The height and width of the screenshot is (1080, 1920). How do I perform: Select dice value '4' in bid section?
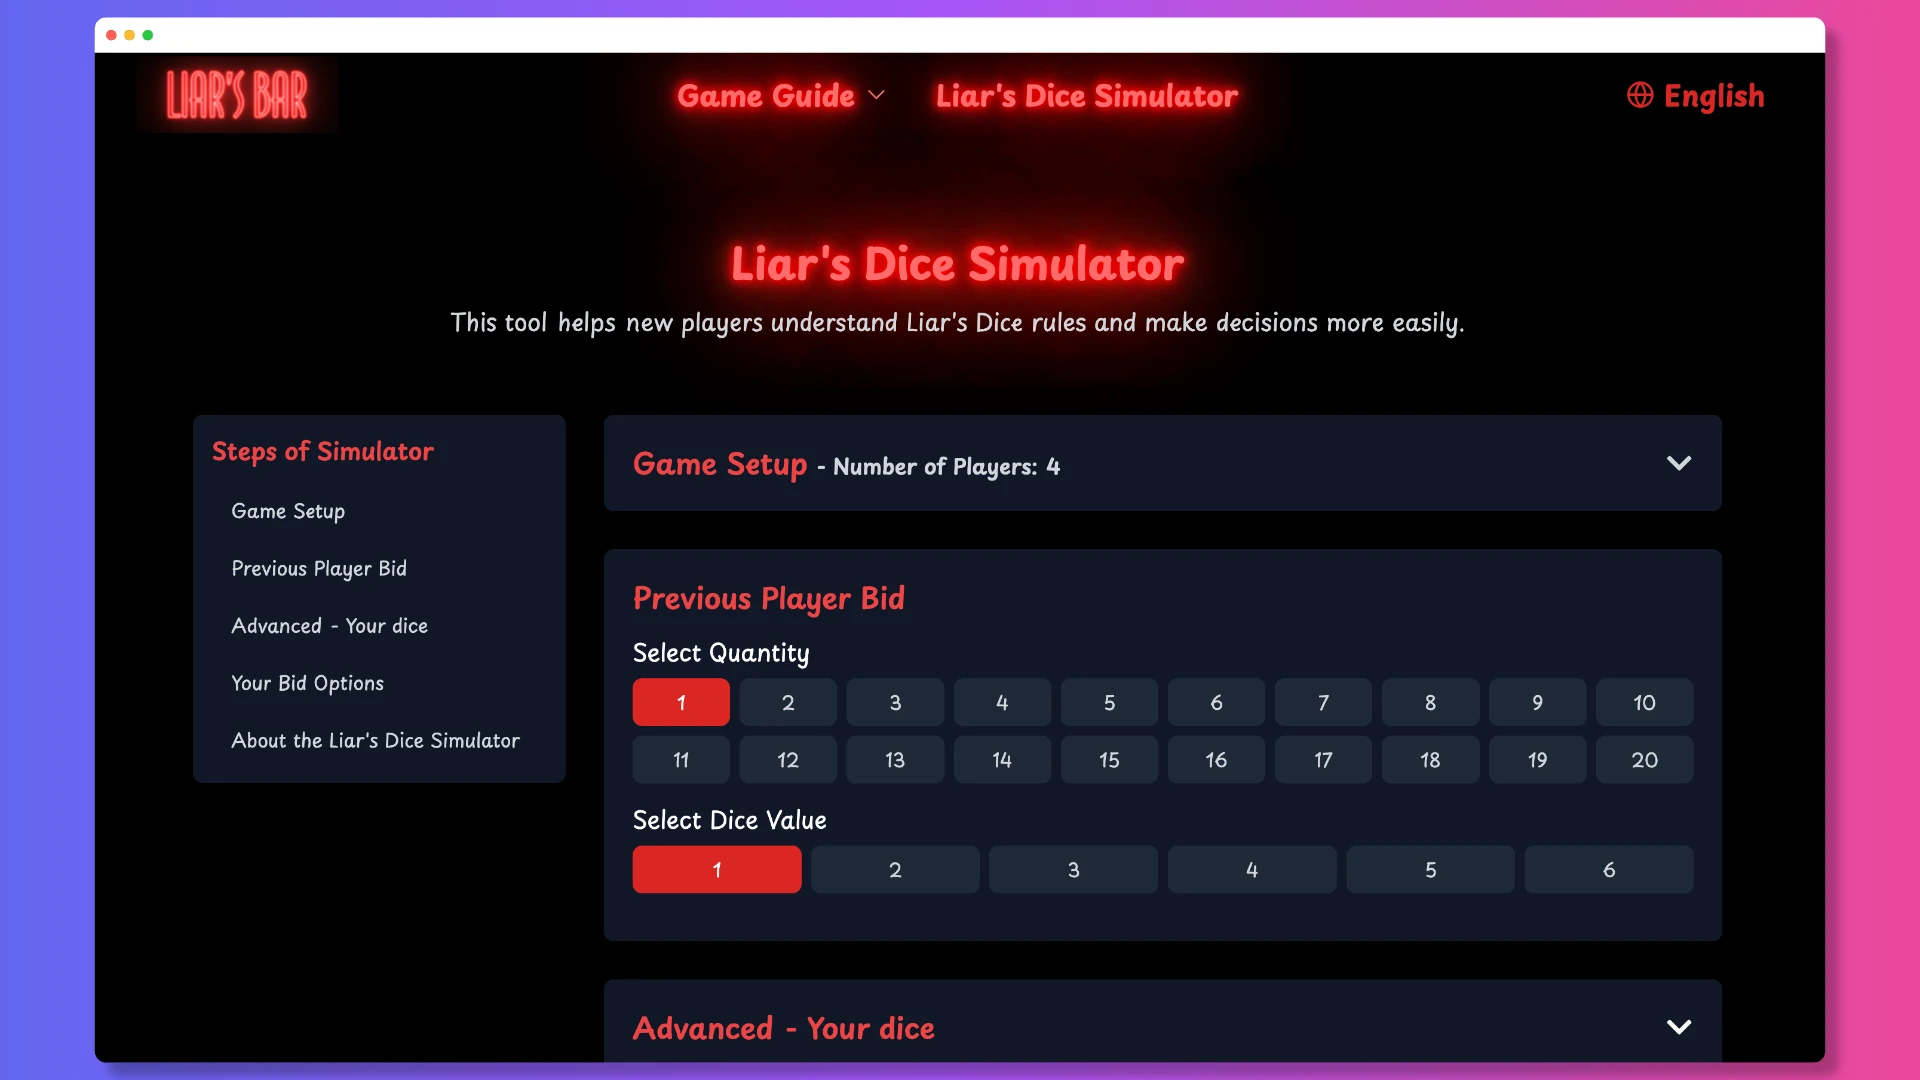pyautogui.click(x=1251, y=869)
